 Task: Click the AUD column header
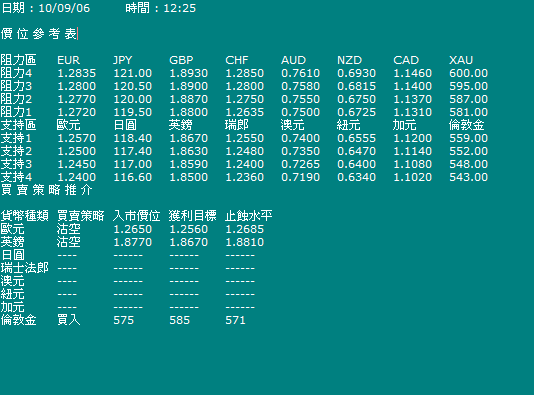pyautogui.click(x=294, y=60)
